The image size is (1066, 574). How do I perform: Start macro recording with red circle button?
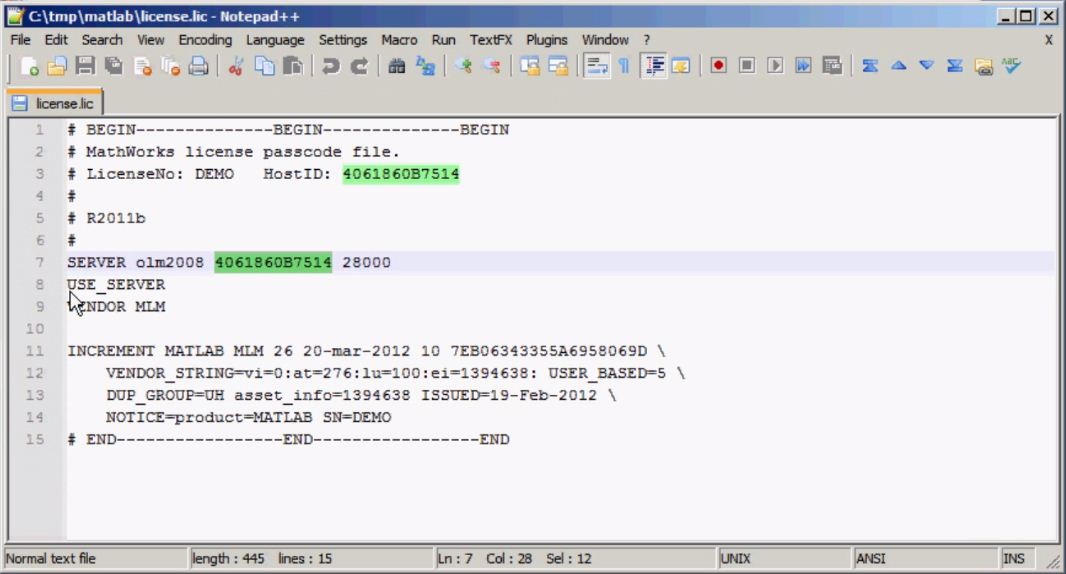pyautogui.click(x=719, y=66)
